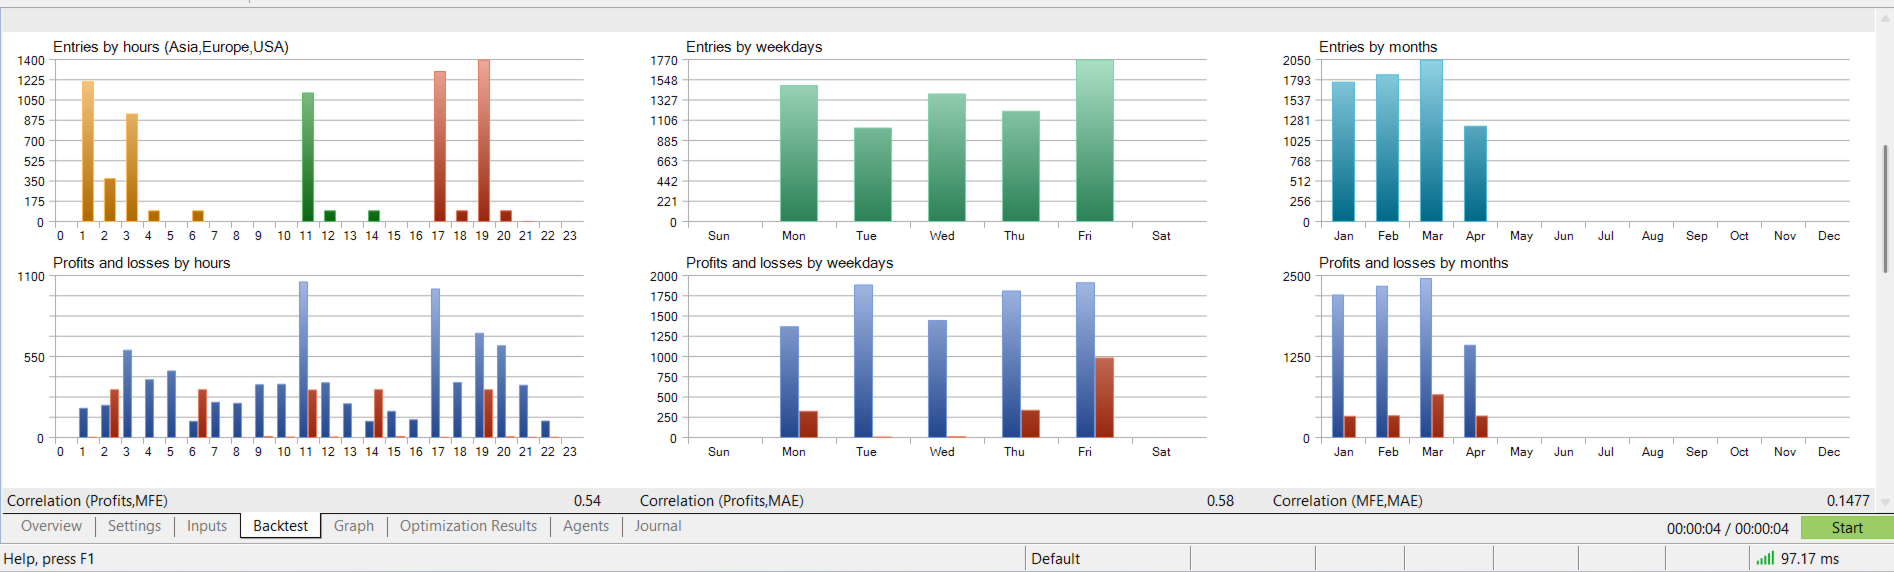The height and width of the screenshot is (572, 1894).
Task: Click the Feb bar in Entries by months
Action: pos(1387,148)
